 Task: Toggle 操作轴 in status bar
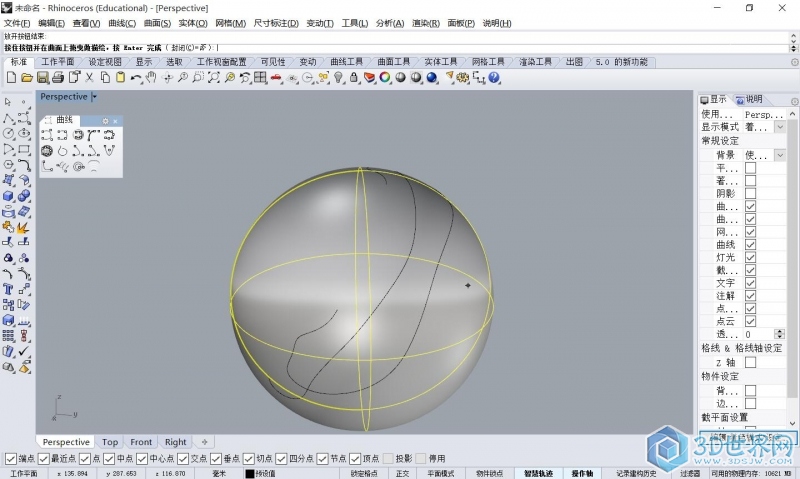pyautogui.click(x=582, y=473)
